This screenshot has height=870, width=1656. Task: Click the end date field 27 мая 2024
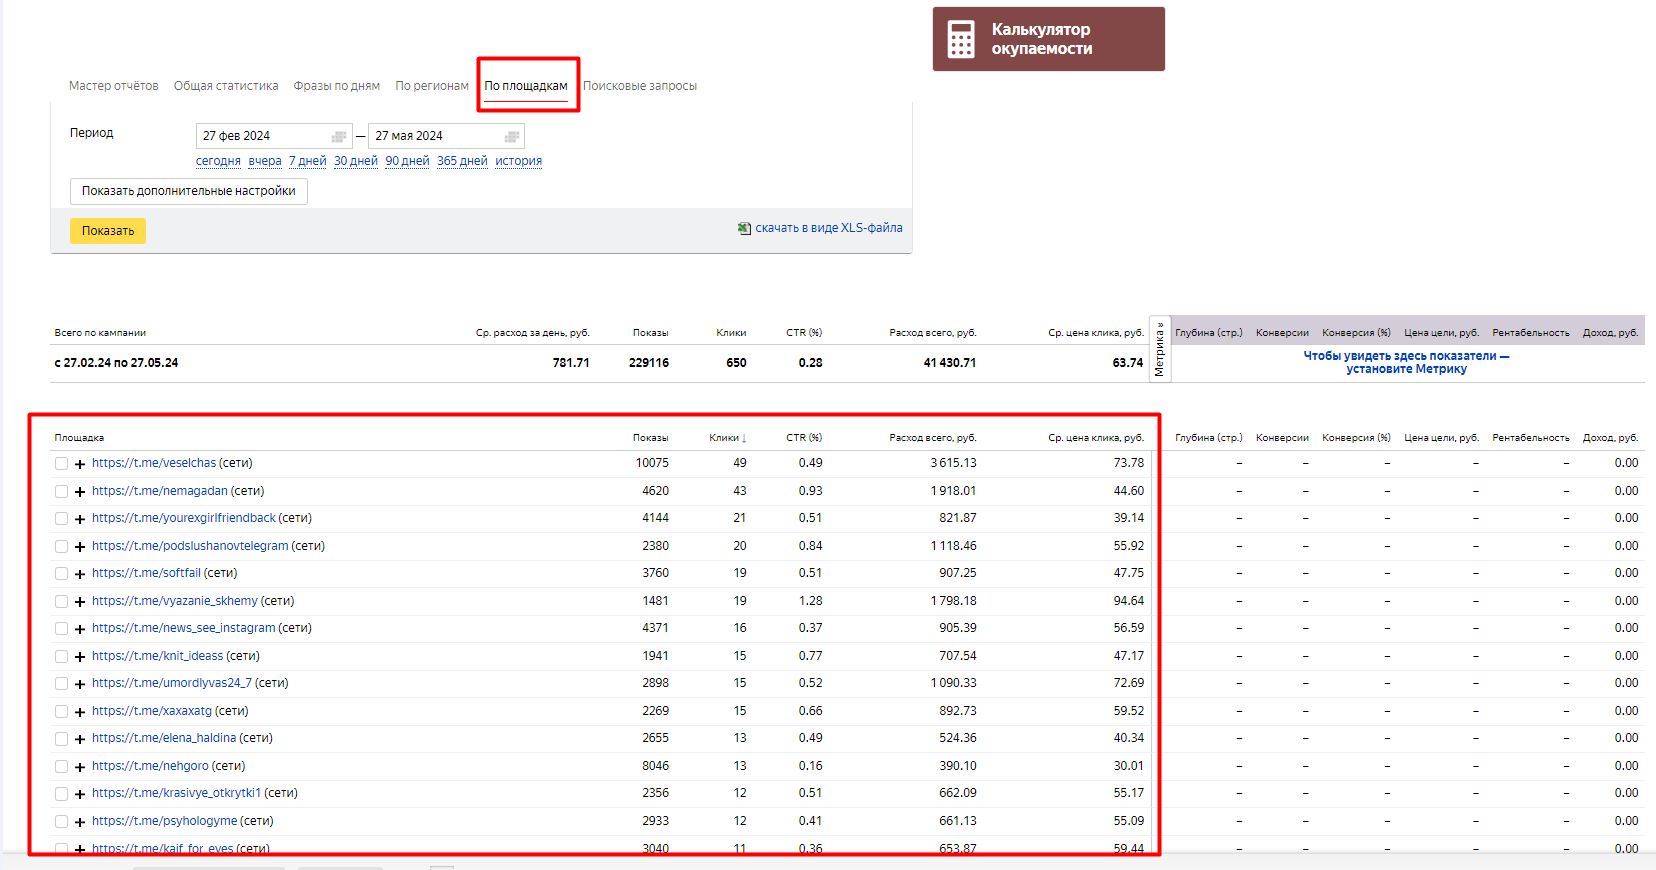(x=446, y=136)
